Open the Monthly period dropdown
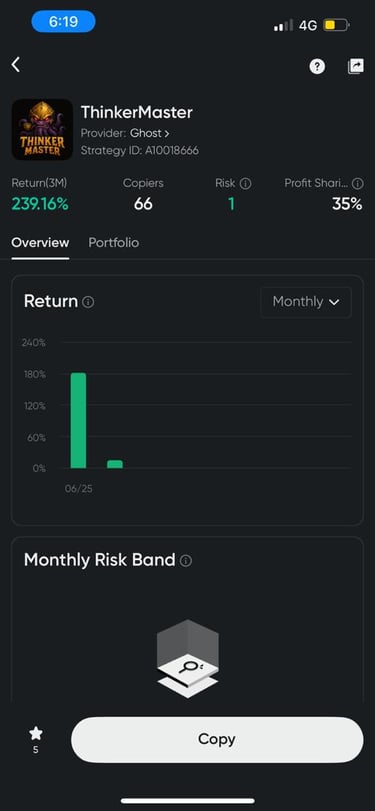This screenshot has height=811, width=375. tap(306, 302)
